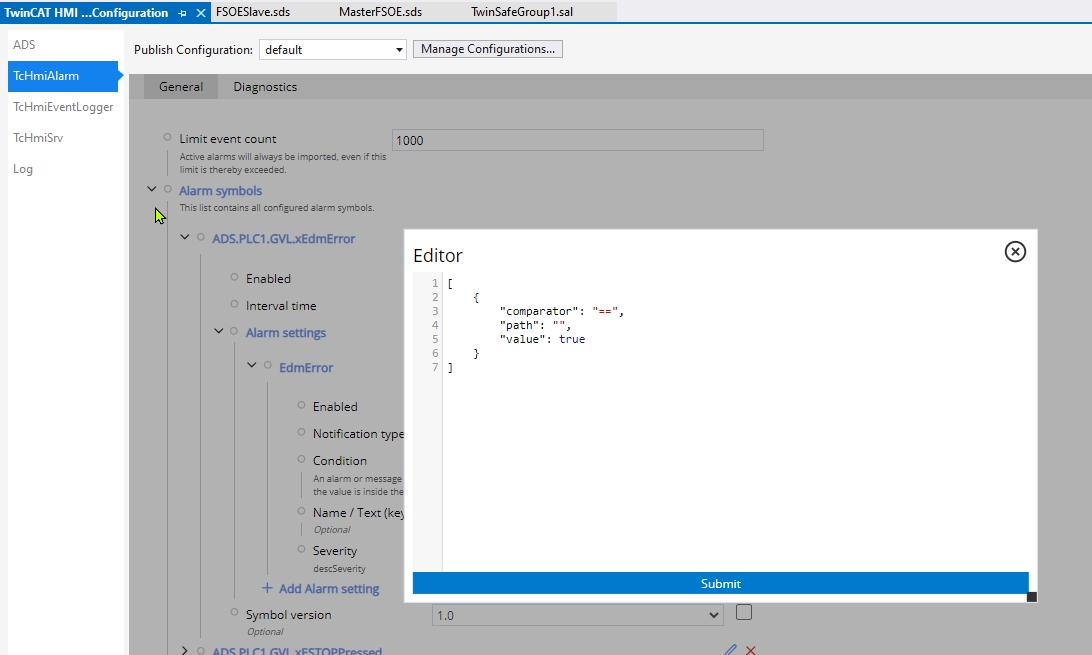1092x655 pixels.
Task: Click the circle marker beside Symbol version
Action: (235, 613)
